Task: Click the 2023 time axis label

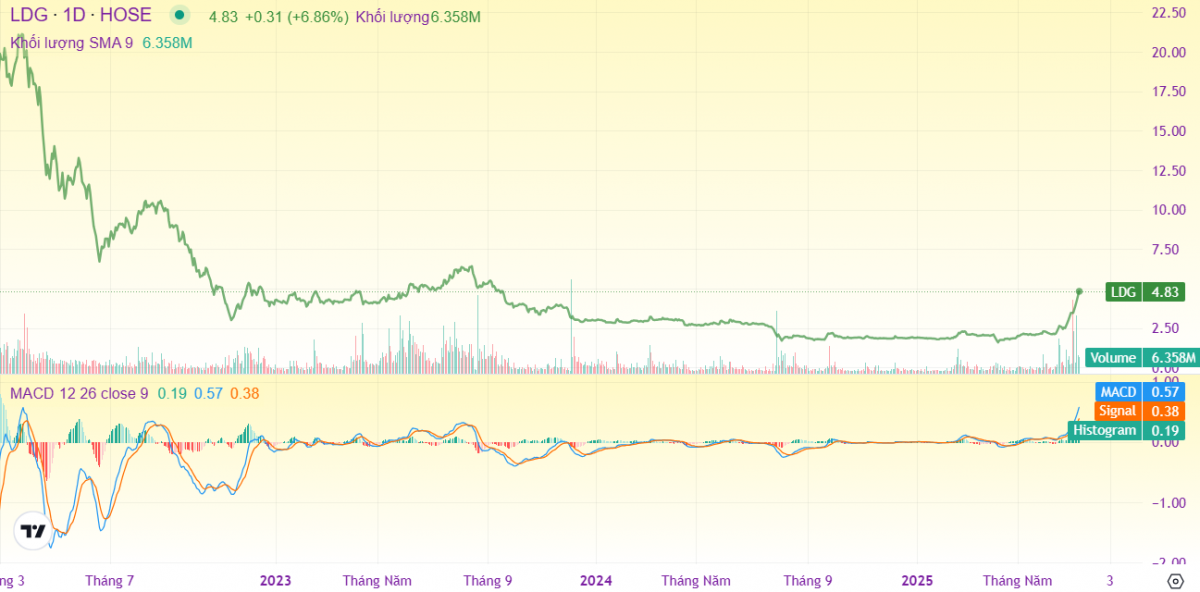Action: click(x=275, y=580)
